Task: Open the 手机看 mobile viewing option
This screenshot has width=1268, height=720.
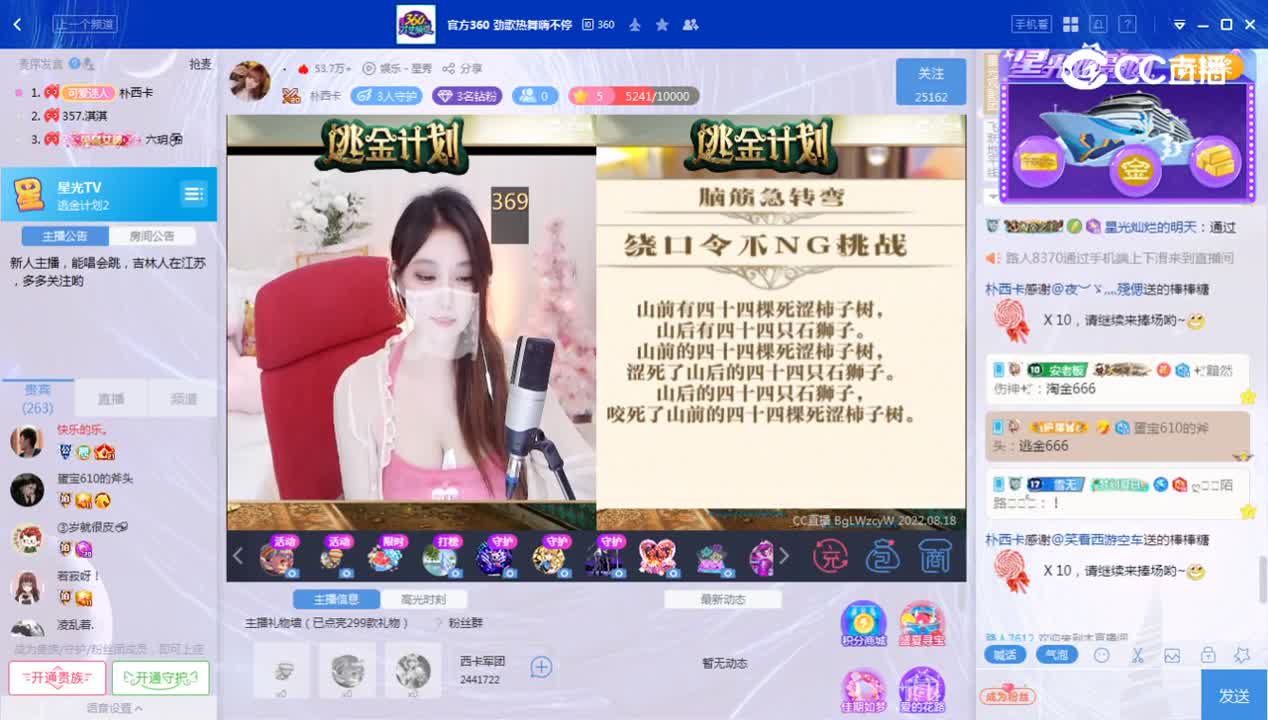Action: coord(1032,24)
